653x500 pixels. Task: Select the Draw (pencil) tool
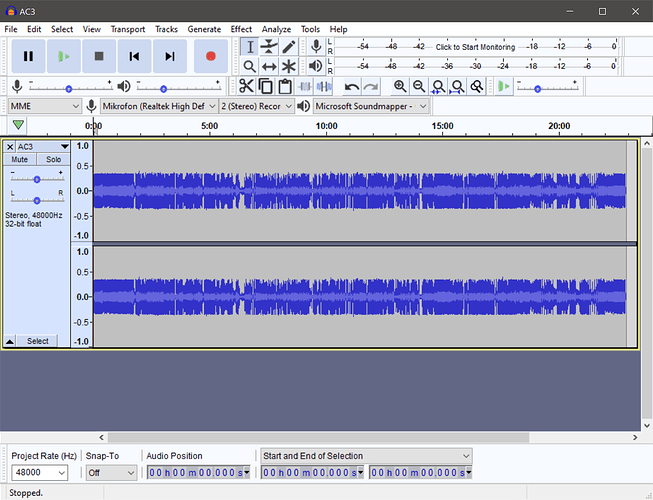[289, 47]
